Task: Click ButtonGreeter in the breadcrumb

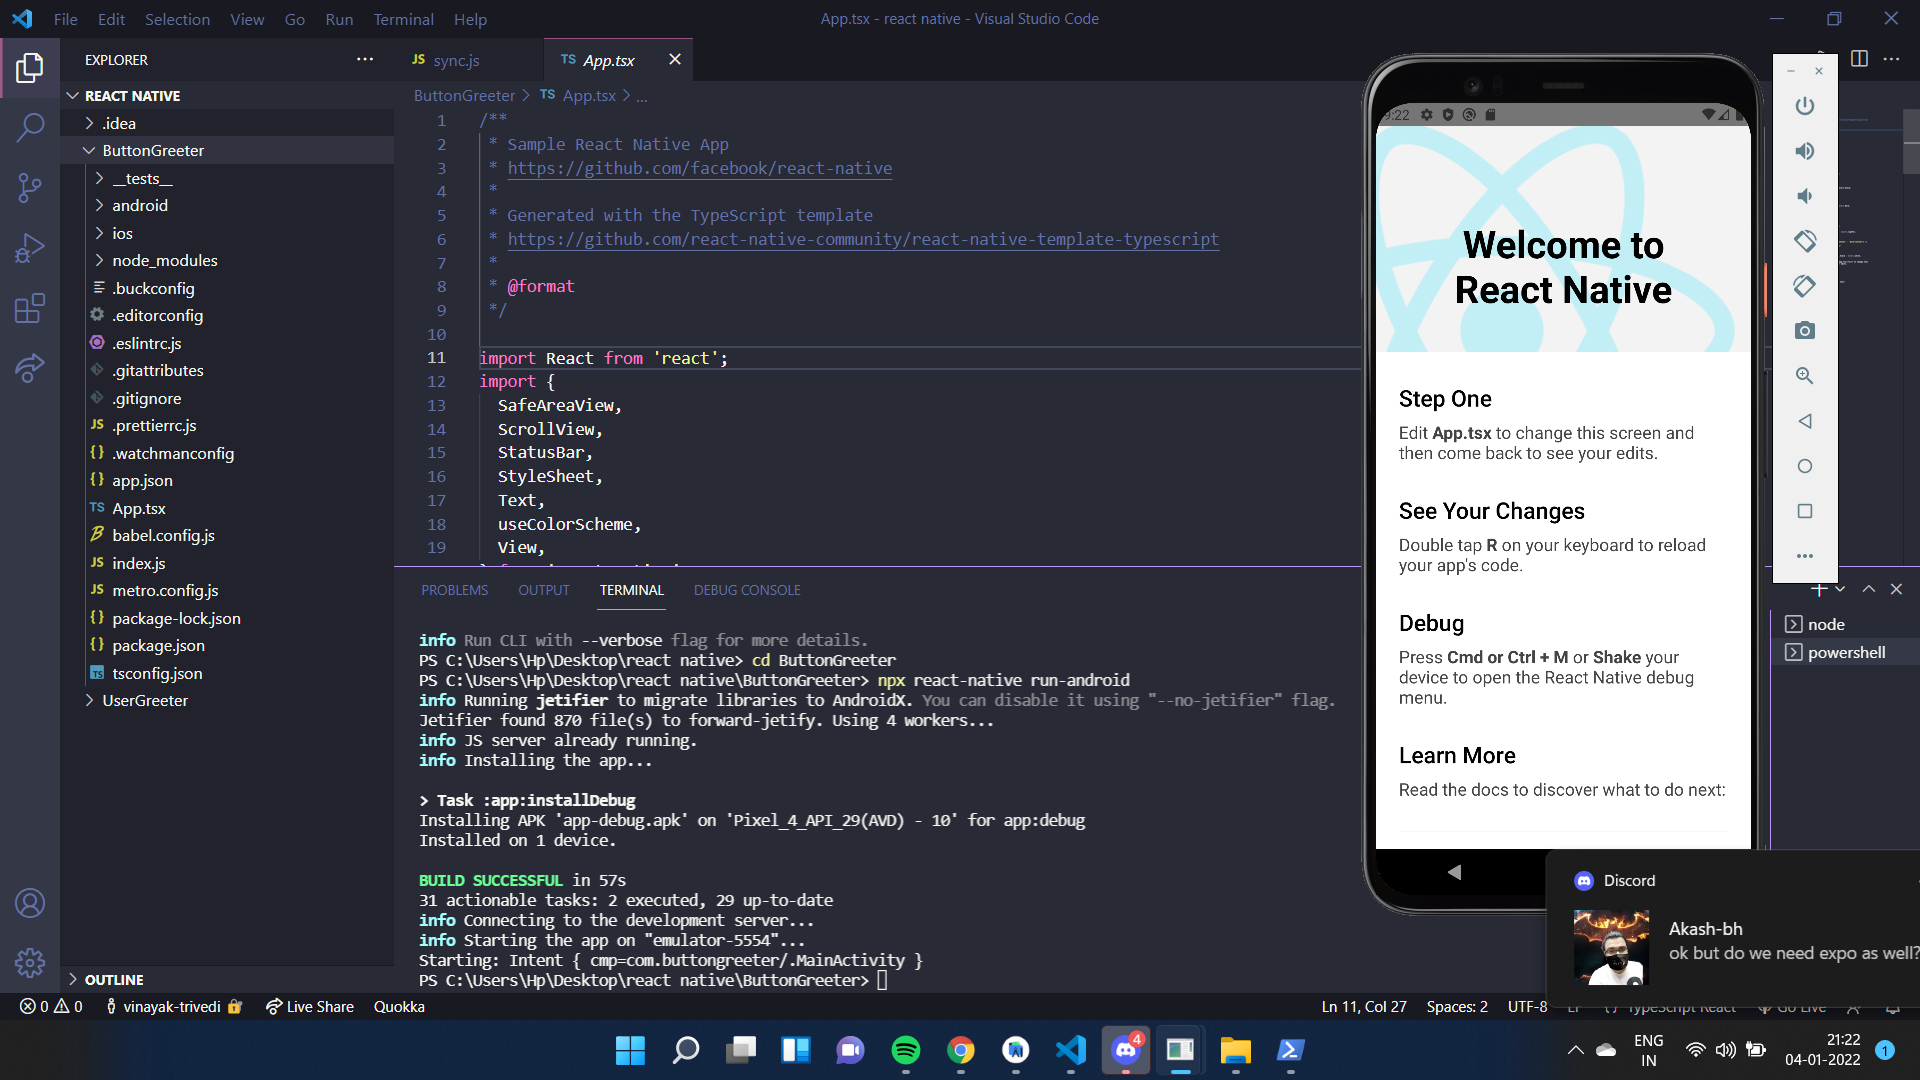Action: 464,96
